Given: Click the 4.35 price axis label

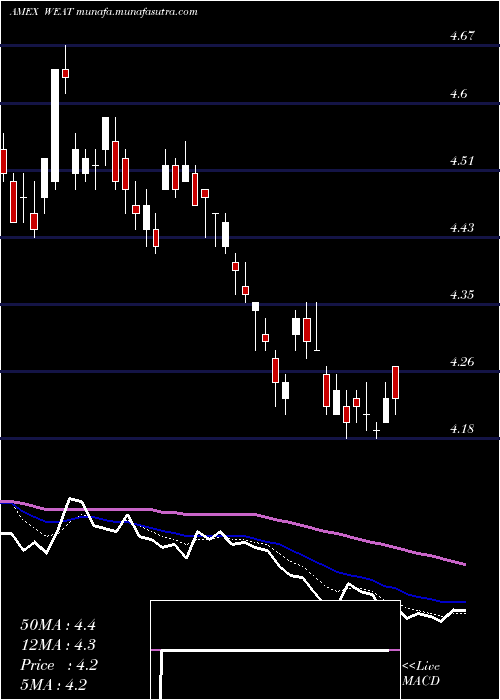Looking at the screenshot, I should 462,294.
